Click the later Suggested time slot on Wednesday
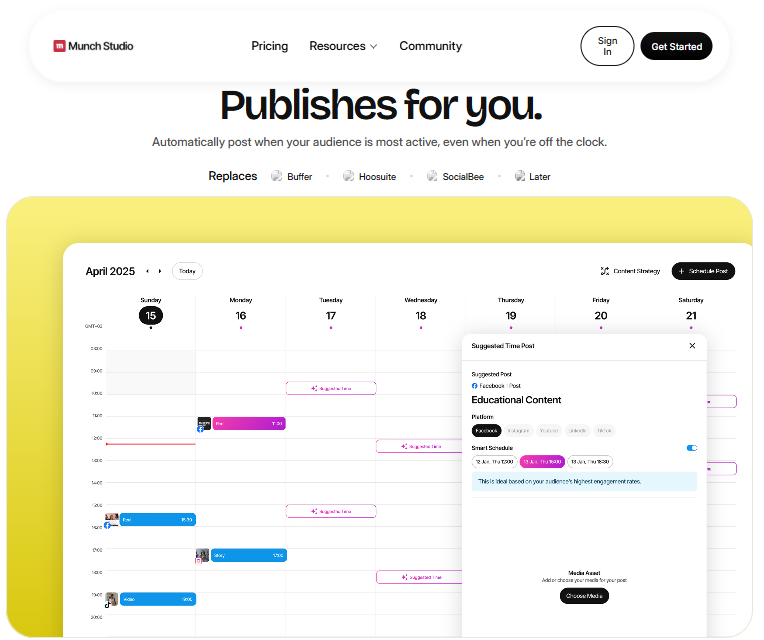The image size is (764, 640). [419, 577]
